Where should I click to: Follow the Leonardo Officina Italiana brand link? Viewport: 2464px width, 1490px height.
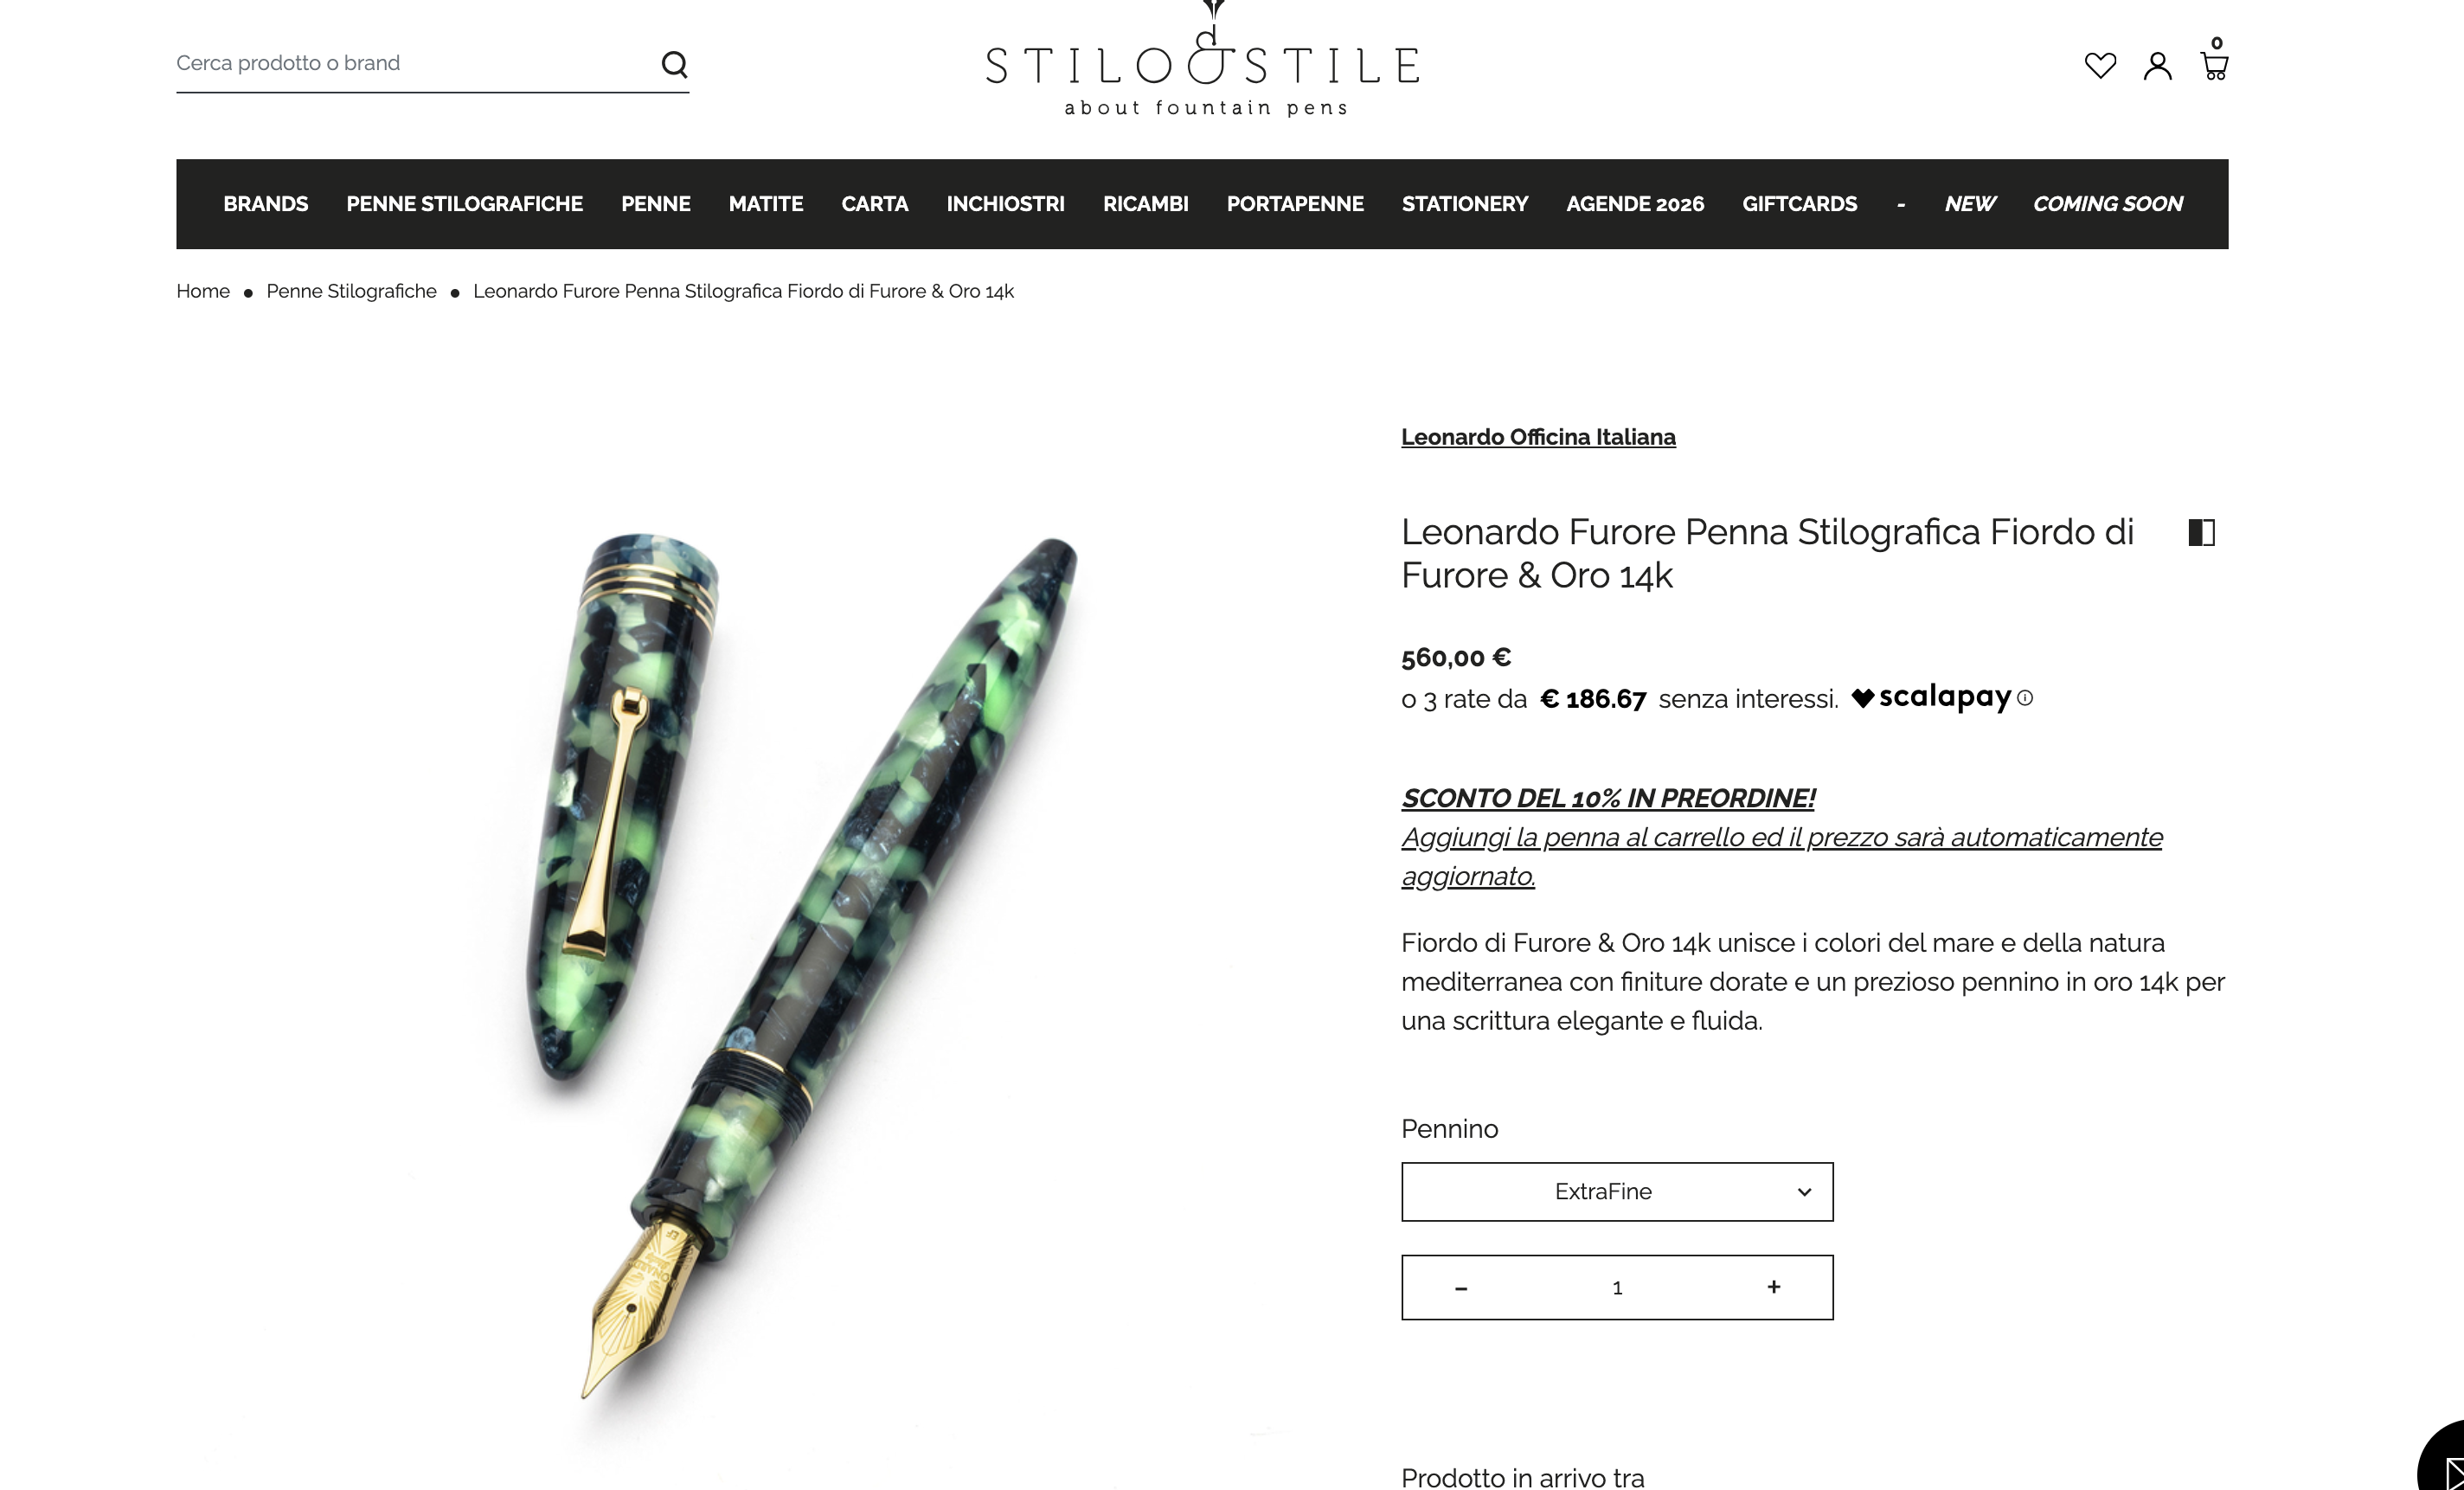pos(1538,437)
